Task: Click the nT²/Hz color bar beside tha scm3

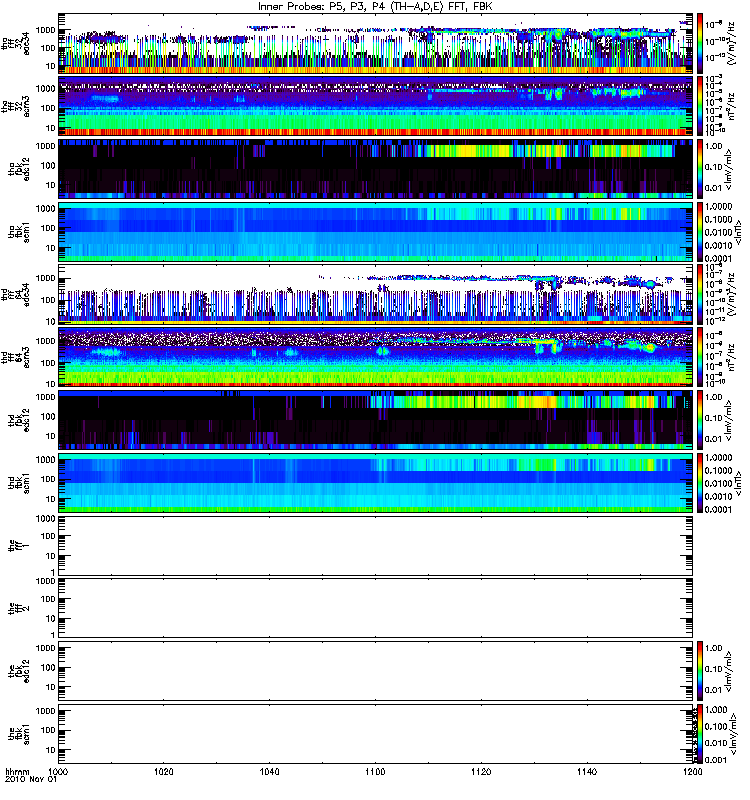Action: (700, 106)
